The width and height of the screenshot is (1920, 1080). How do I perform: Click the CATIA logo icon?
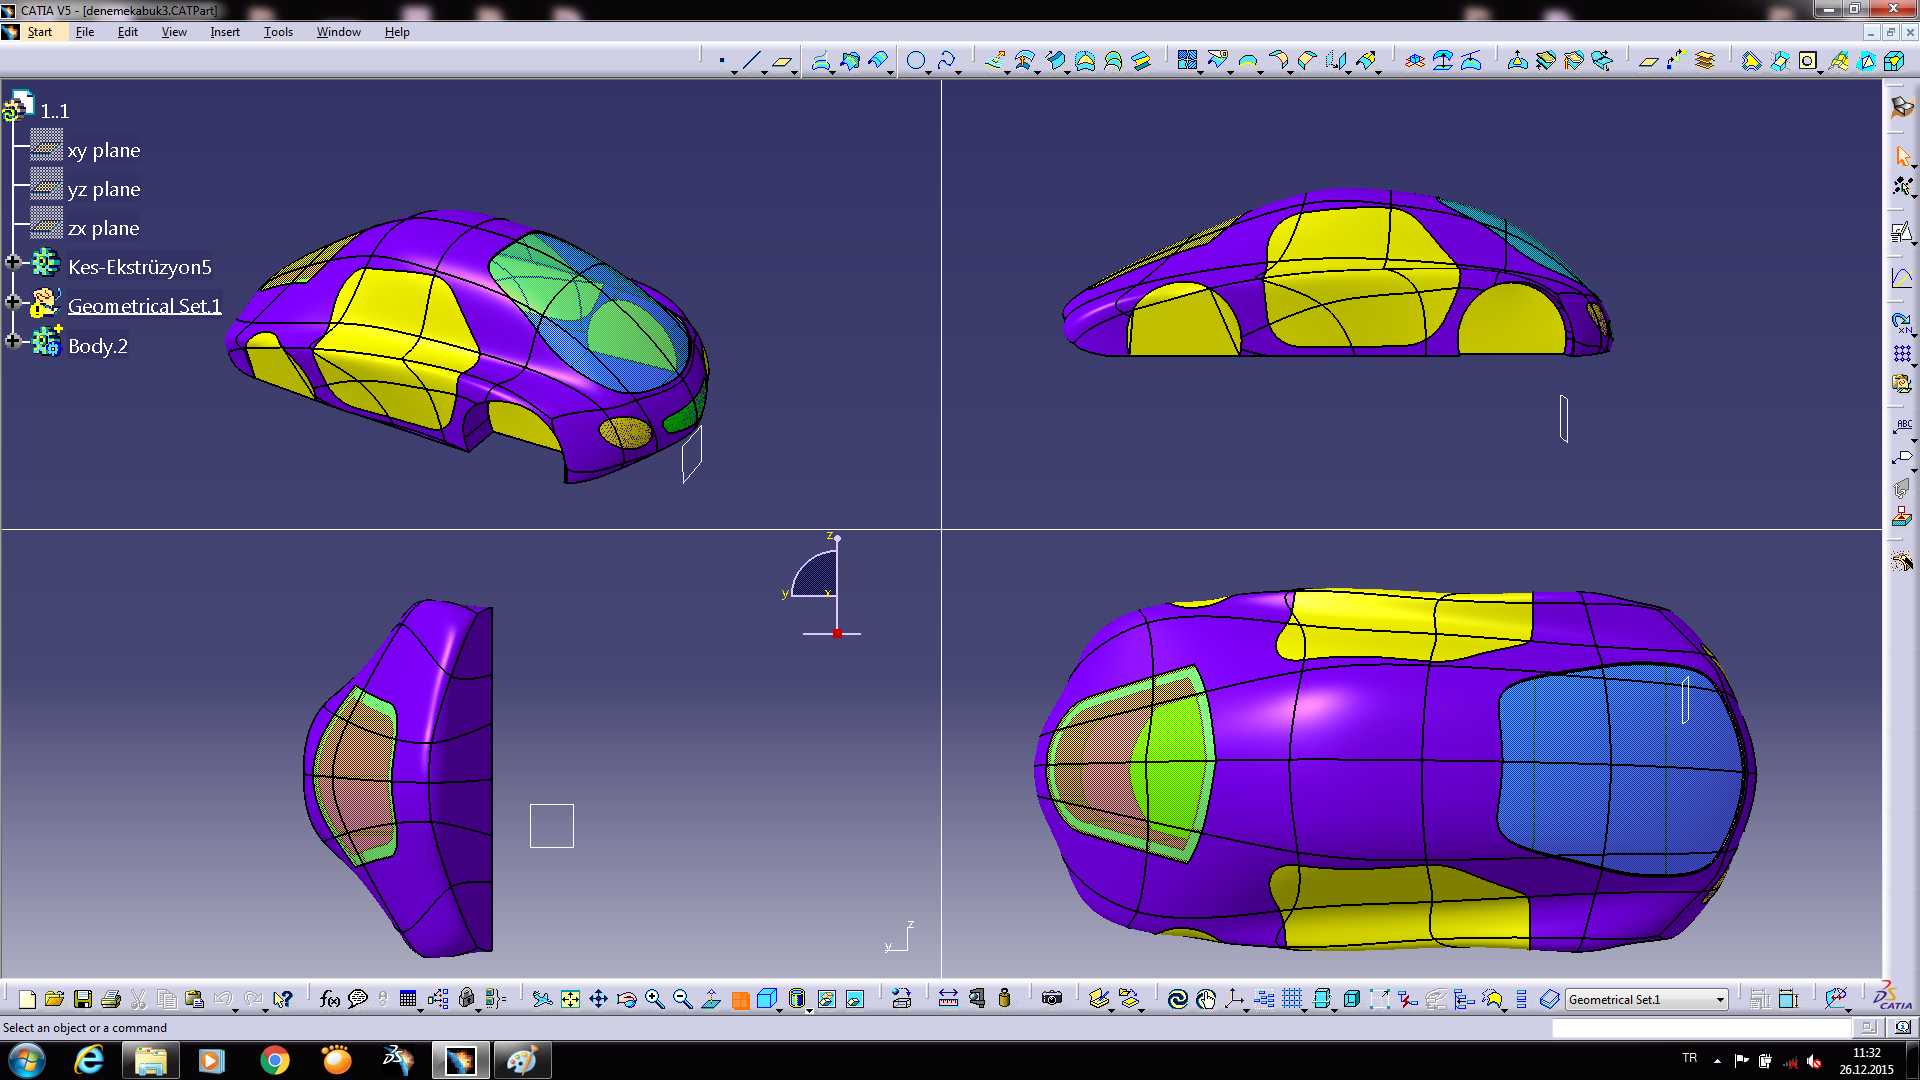click(x=1891, y=996)
